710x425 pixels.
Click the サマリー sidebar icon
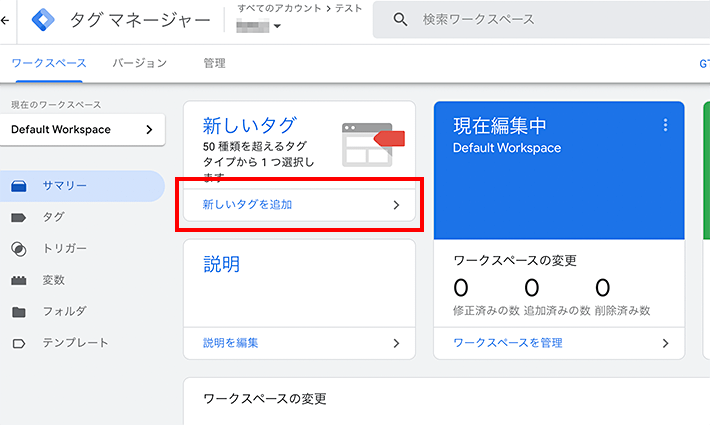[x=19, y=186]
